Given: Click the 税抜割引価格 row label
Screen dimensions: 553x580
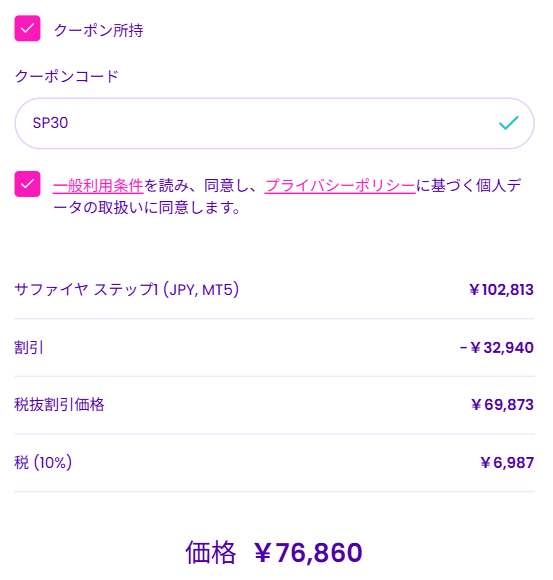Looking at the screenshot, I should (59, 405).
